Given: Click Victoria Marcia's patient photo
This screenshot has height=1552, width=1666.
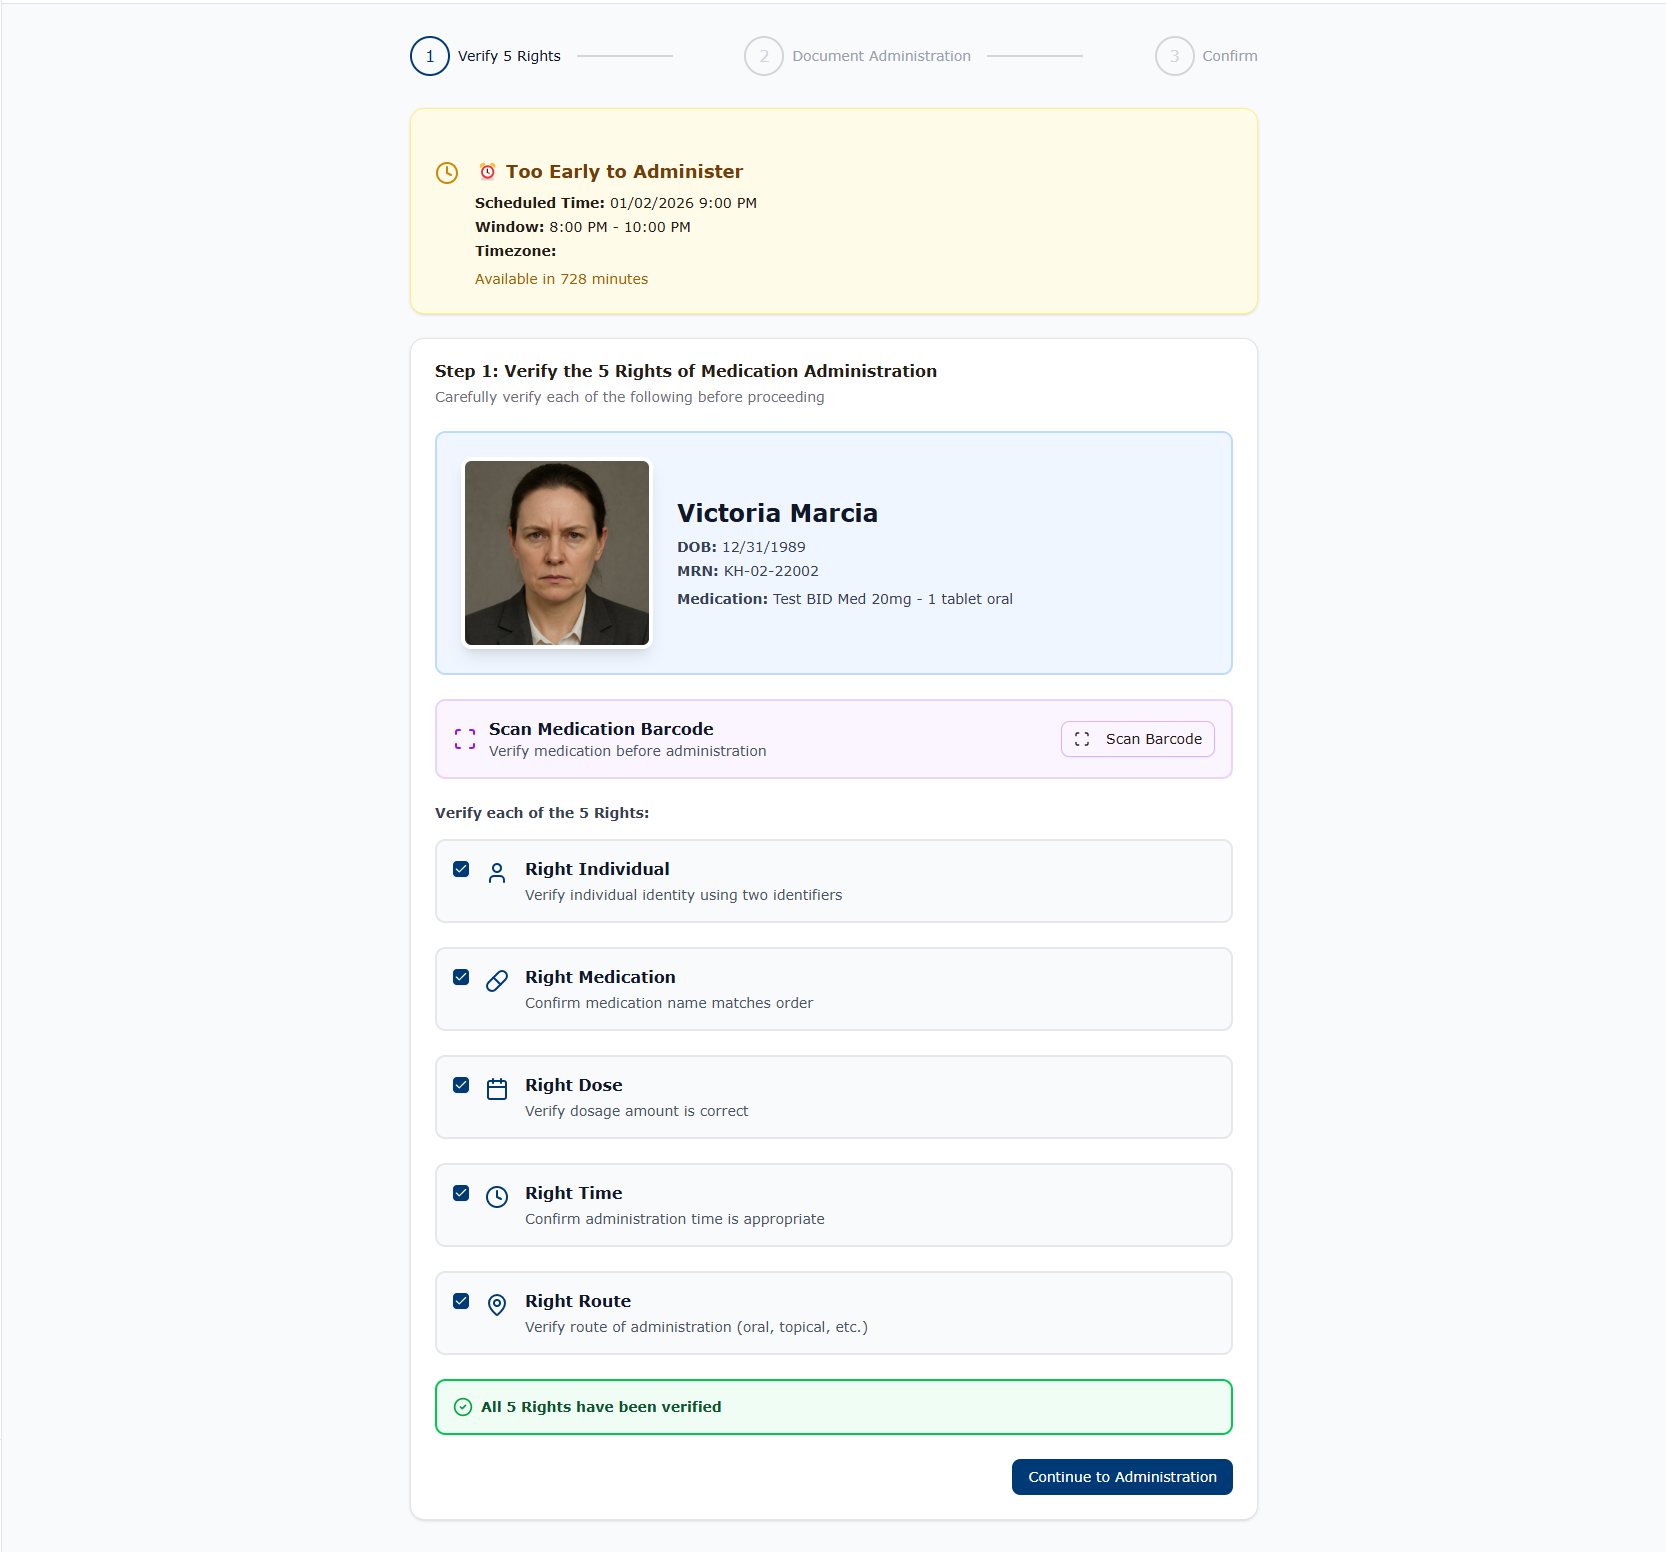Looking at the screenshot, I should [556, 552].
